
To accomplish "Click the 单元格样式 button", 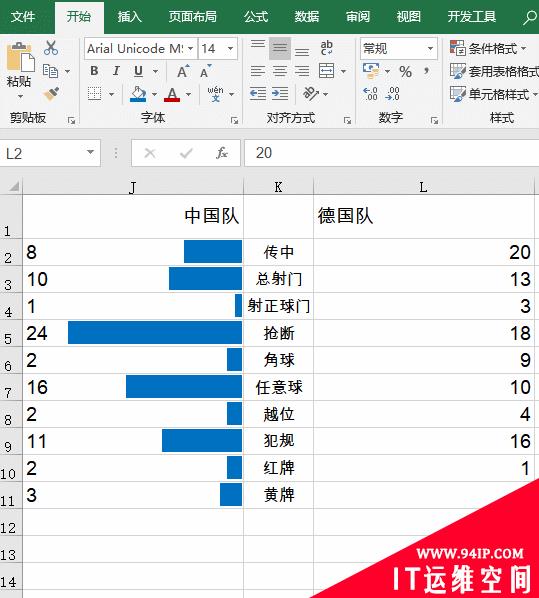I will click(493, 94).
